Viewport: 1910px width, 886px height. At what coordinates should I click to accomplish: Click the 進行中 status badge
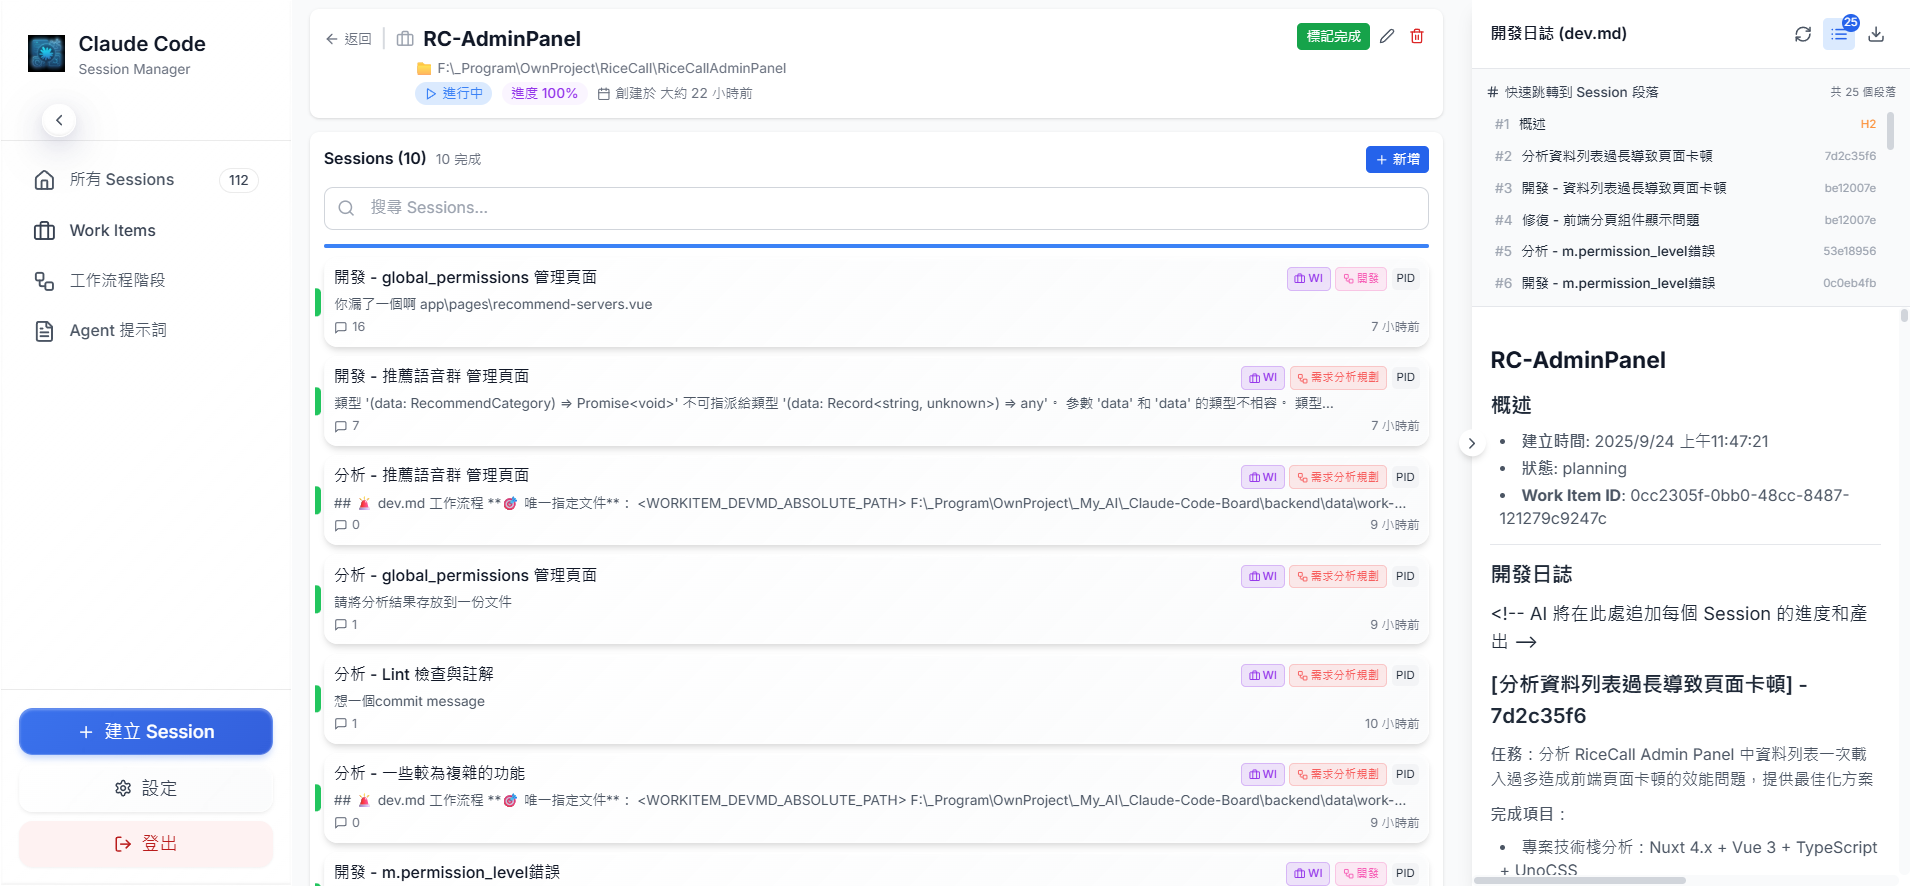pyautogui.click(x=454, y=93)
